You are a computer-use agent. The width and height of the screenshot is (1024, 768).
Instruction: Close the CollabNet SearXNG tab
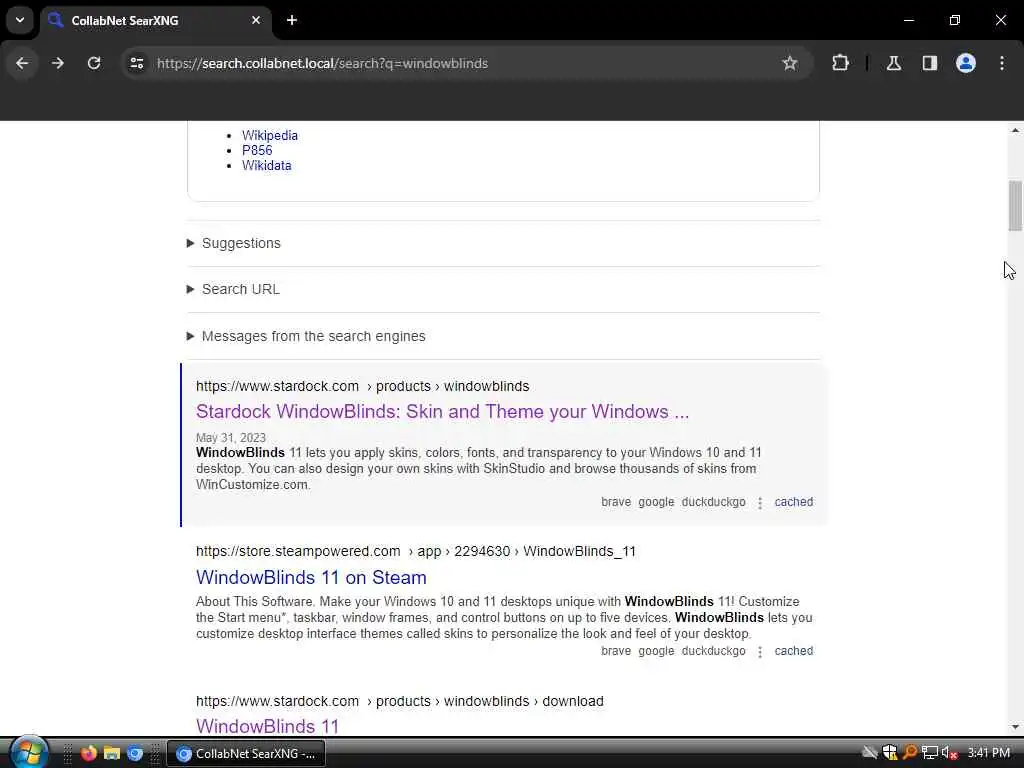tap(256, 20)
